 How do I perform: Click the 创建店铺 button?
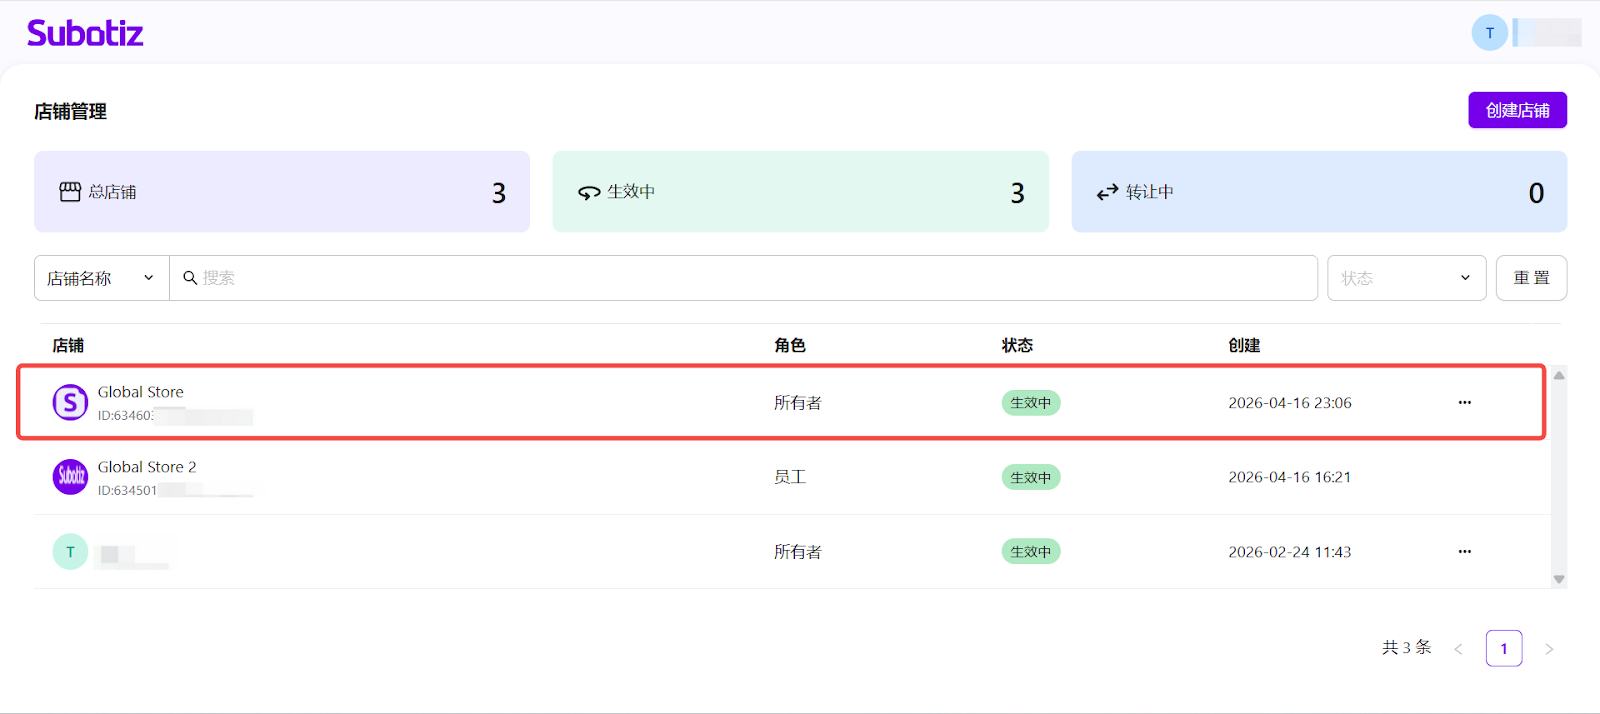(1517, 110)
